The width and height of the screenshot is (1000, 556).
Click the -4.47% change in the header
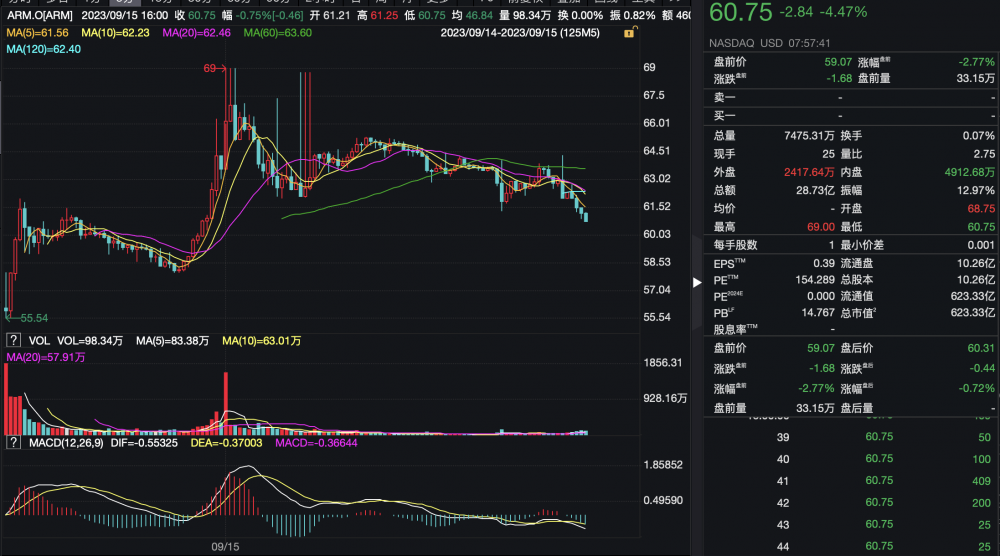[843, 12]
